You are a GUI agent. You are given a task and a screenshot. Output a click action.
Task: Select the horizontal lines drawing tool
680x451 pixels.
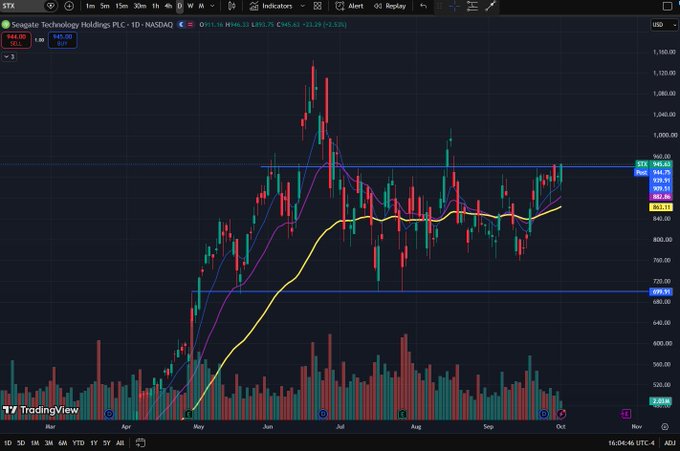472,6
